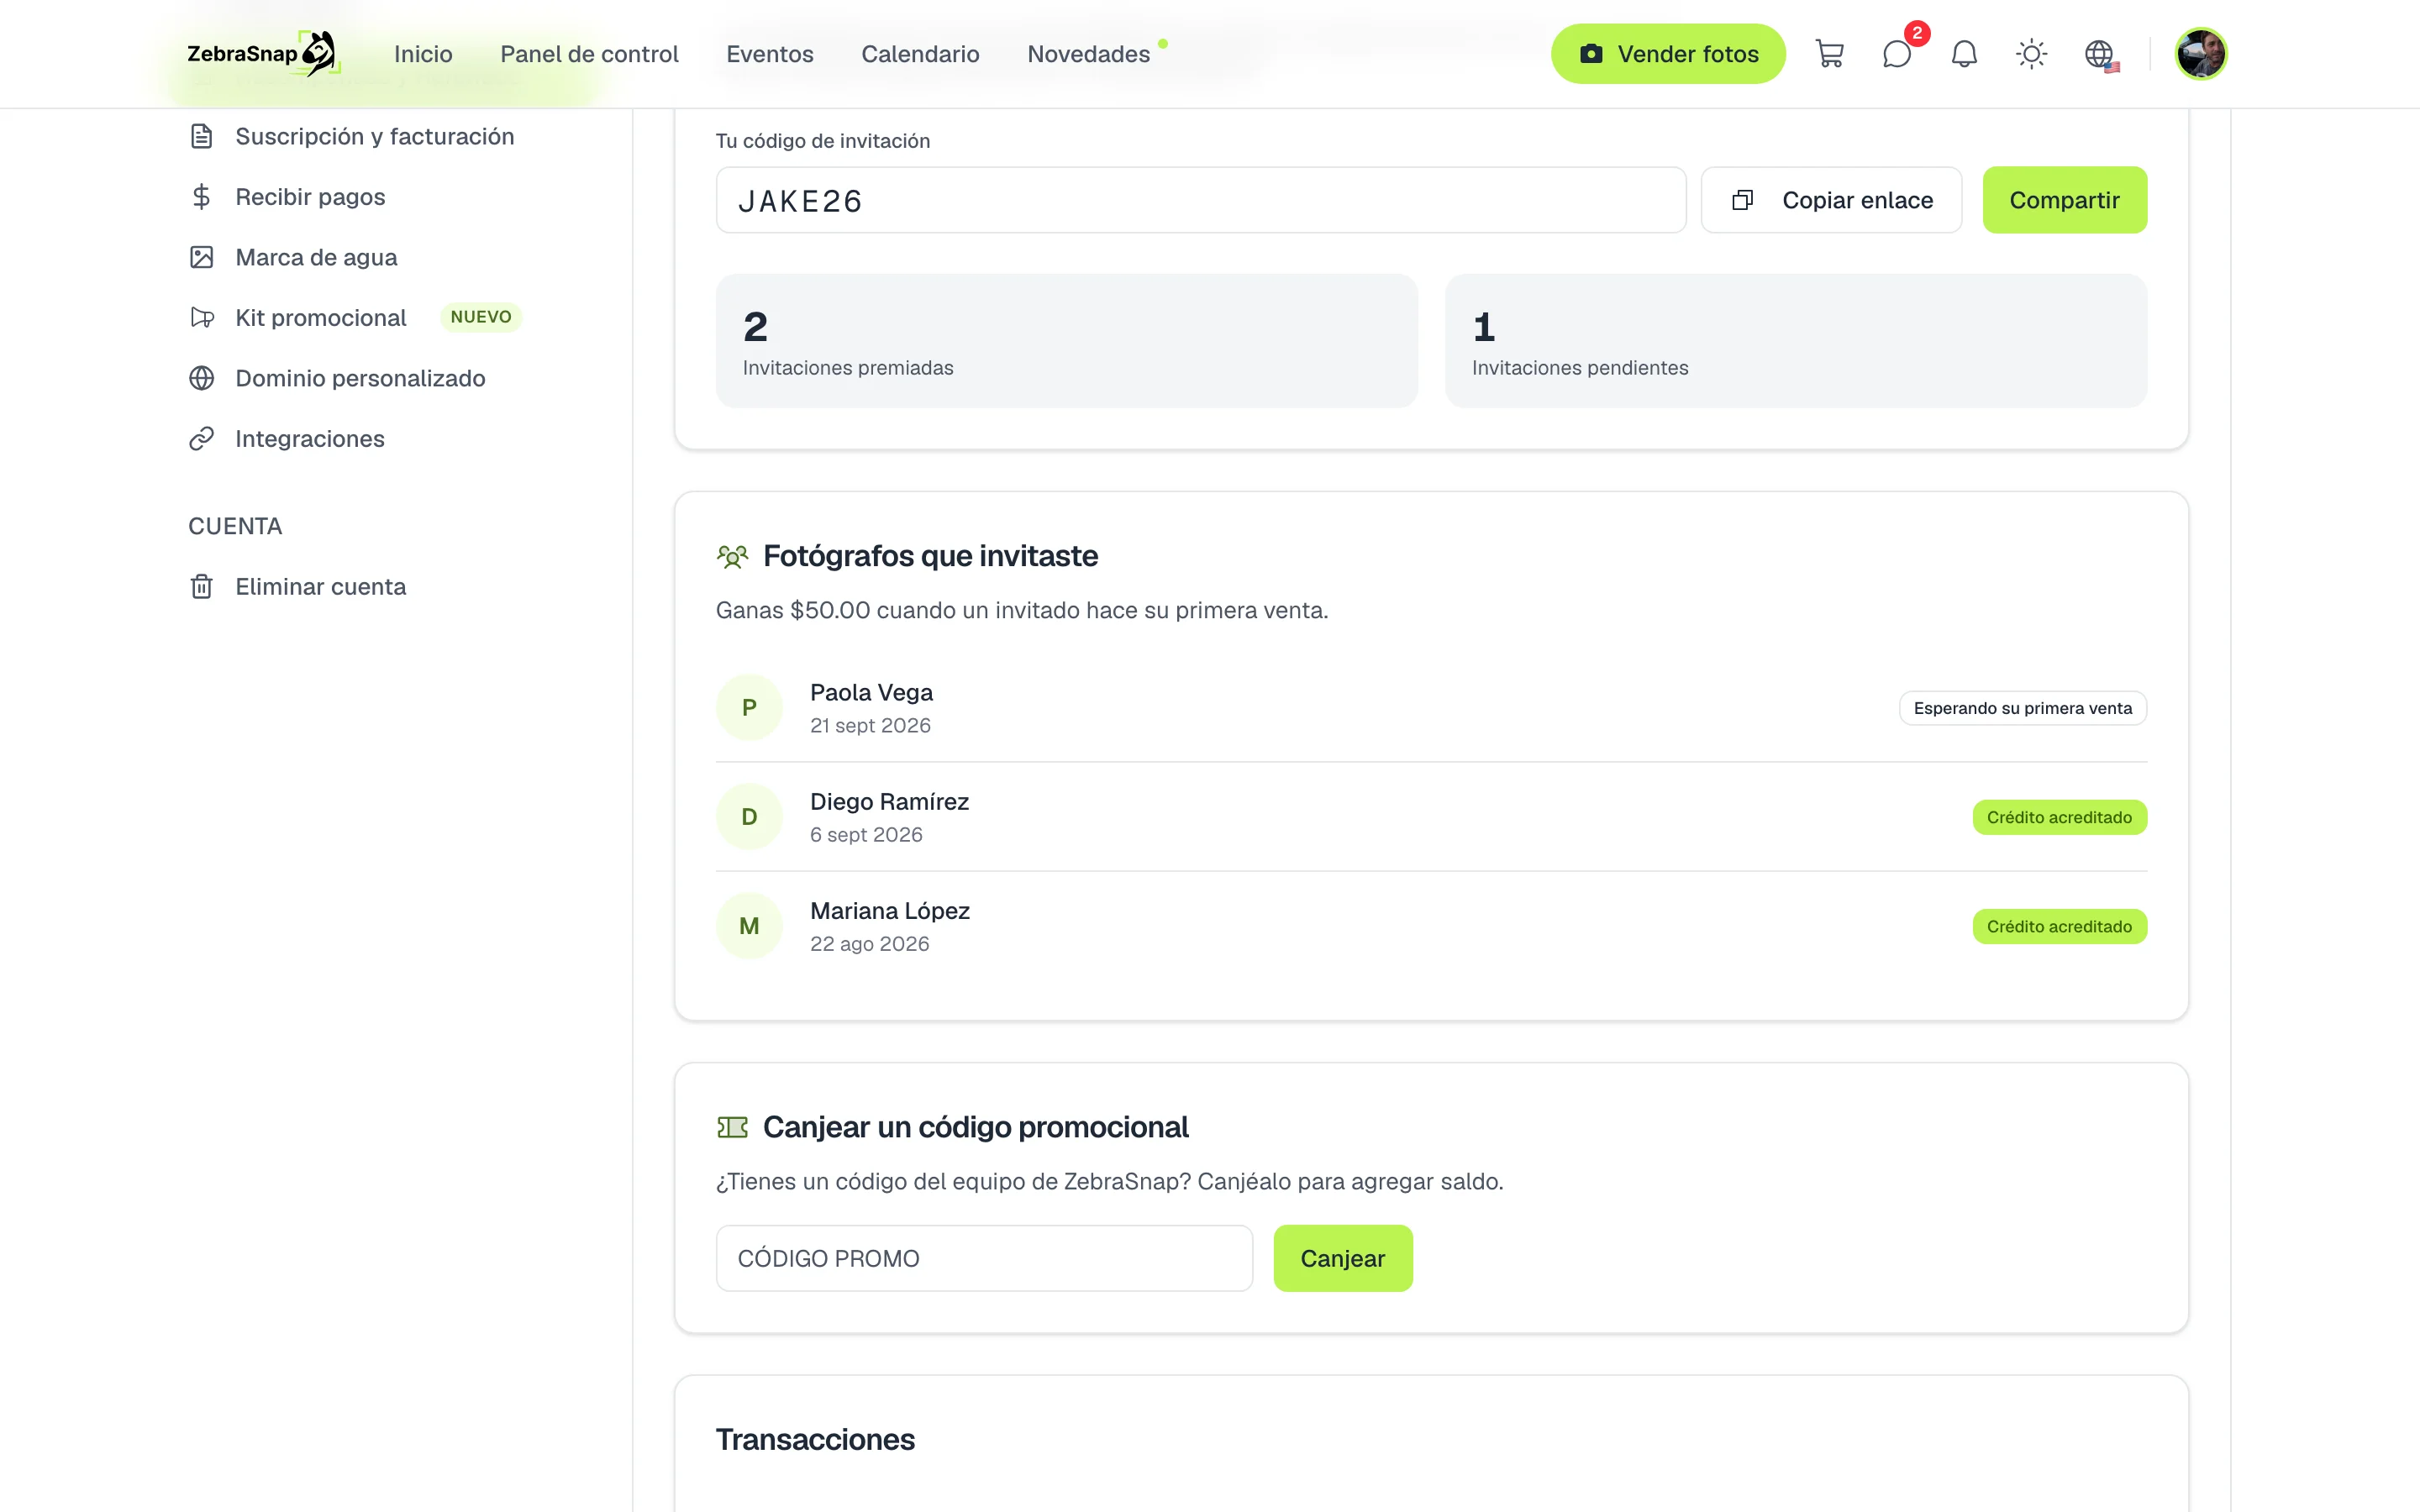Screen dimensions: 2420x1512
Task: Click the Canjear button
Action: point(1342,1258)
